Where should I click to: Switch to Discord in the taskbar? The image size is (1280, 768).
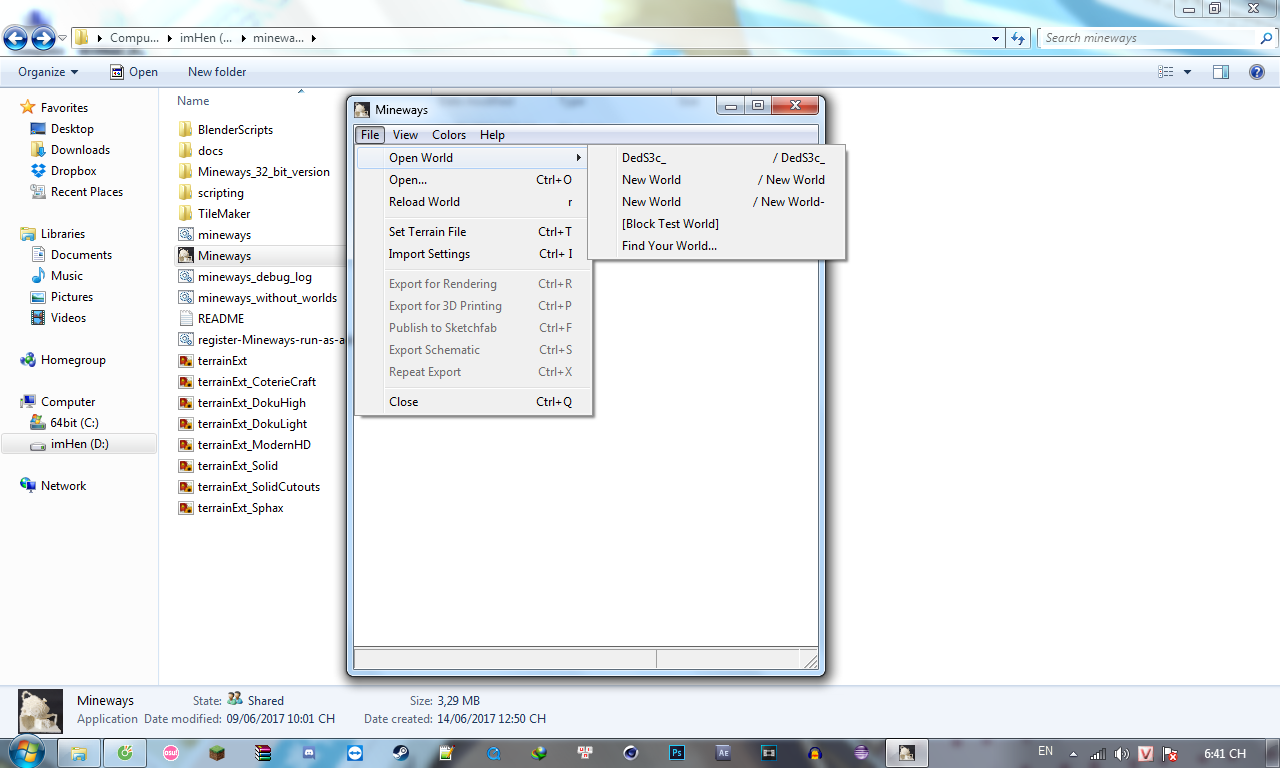coord(309,753)
